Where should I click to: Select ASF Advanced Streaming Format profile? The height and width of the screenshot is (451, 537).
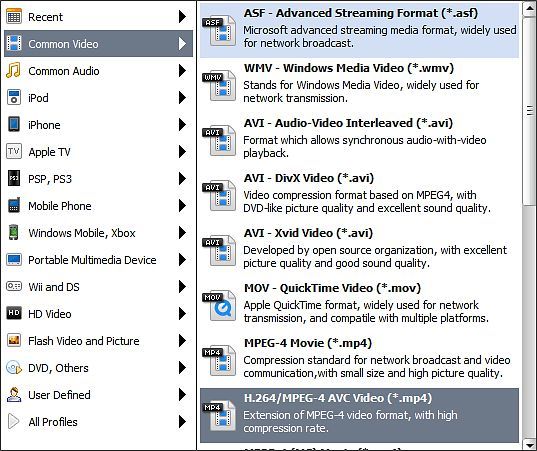coord(359,30)
